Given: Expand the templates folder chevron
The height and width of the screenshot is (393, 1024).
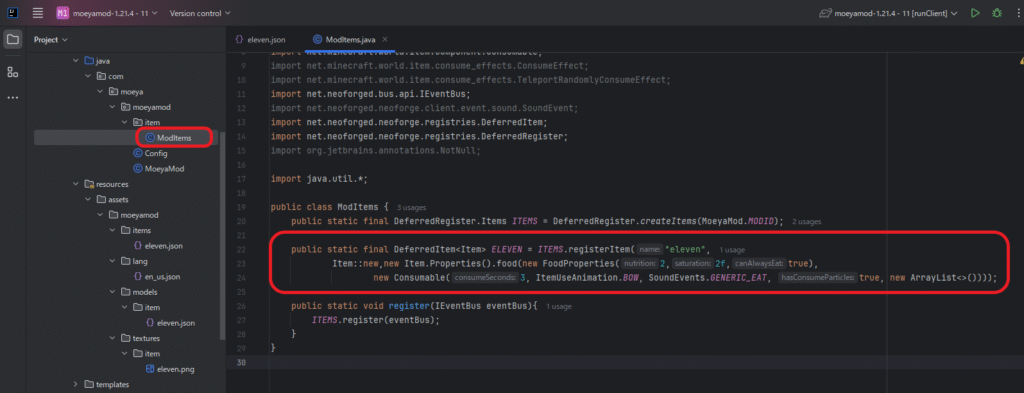Looking at the screenshot, I should pos(77,385).
